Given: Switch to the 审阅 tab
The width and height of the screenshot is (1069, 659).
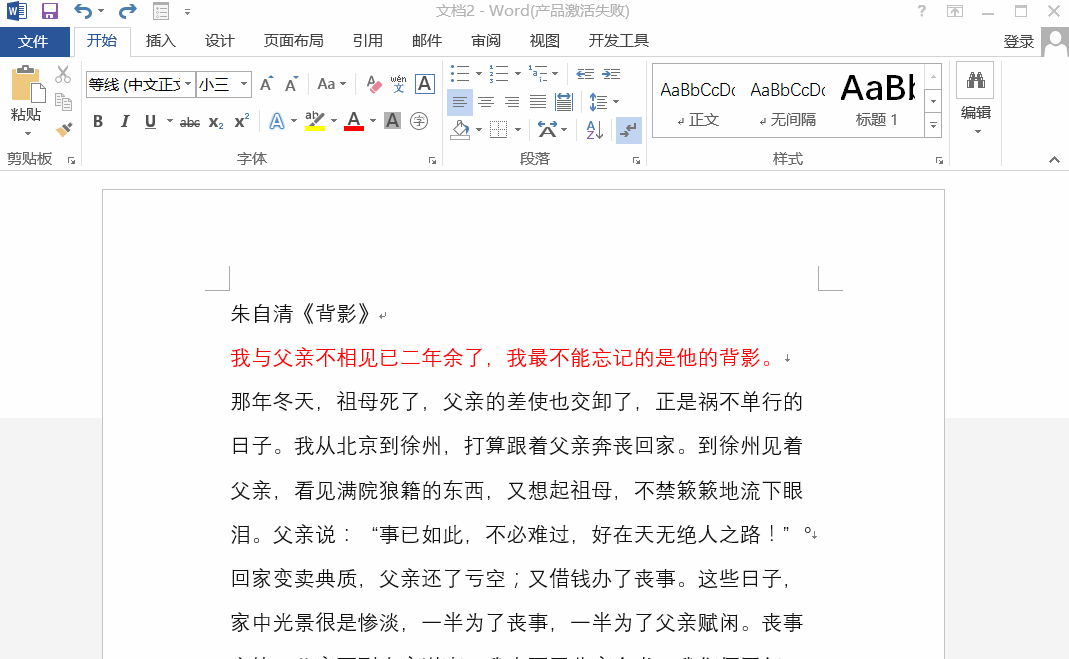Looking at the screenshot, I should point(486,41).
